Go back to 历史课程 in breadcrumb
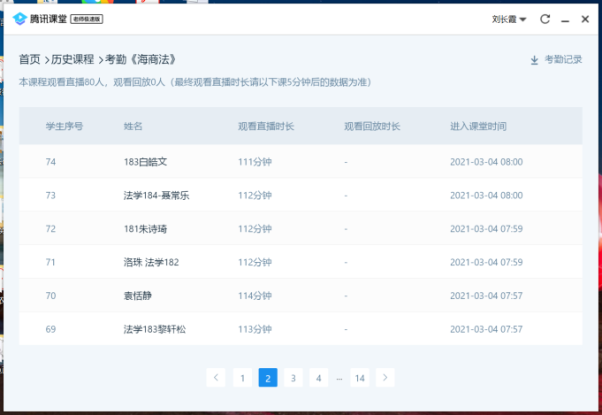Image resolution: width=602 pixels, height=415 pixels. (x=73, y=60)
